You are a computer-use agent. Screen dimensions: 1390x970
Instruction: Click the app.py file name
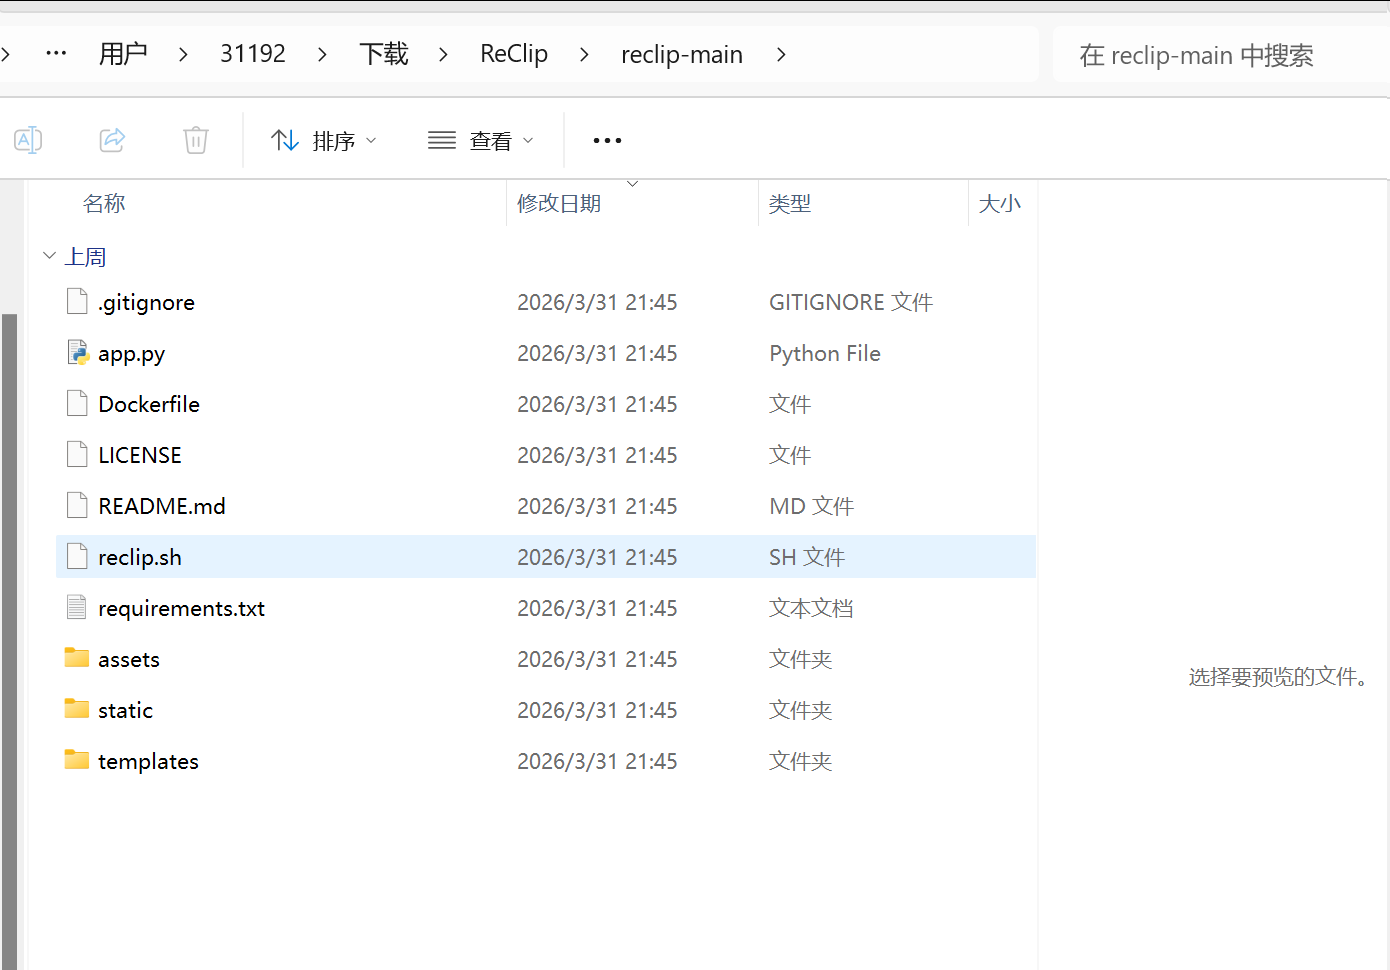tap(131, 354)
